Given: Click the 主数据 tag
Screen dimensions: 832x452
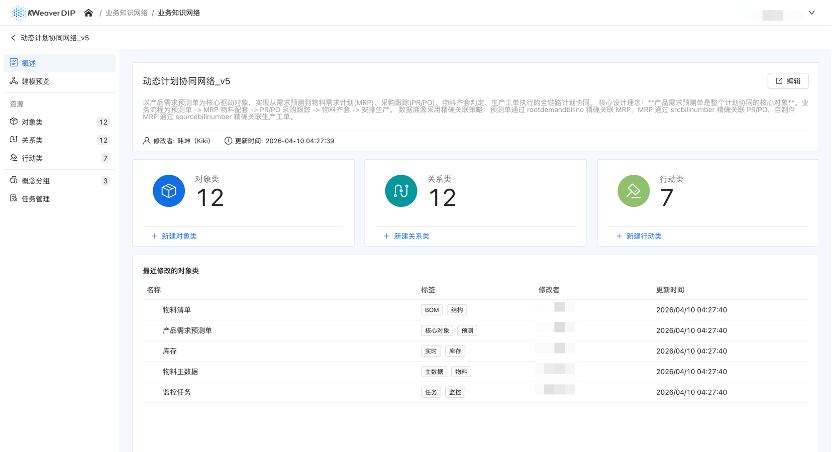Looking at the screenshot, I should [x=434, y=372].
